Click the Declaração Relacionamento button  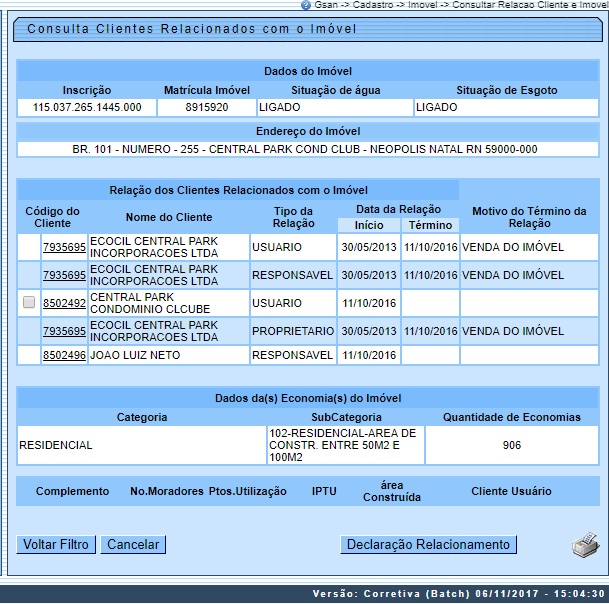click(428, 545)
